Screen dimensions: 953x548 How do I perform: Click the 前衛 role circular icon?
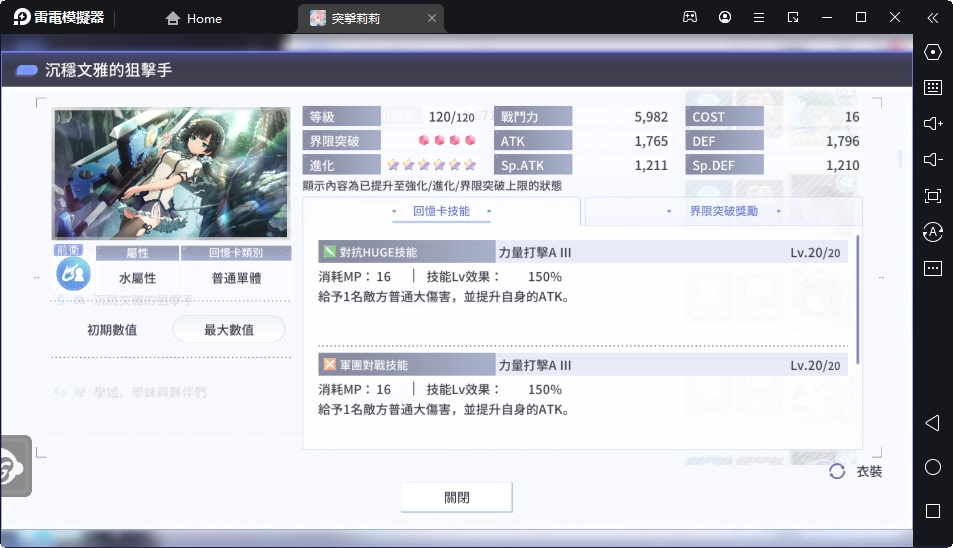click(74, 274)
